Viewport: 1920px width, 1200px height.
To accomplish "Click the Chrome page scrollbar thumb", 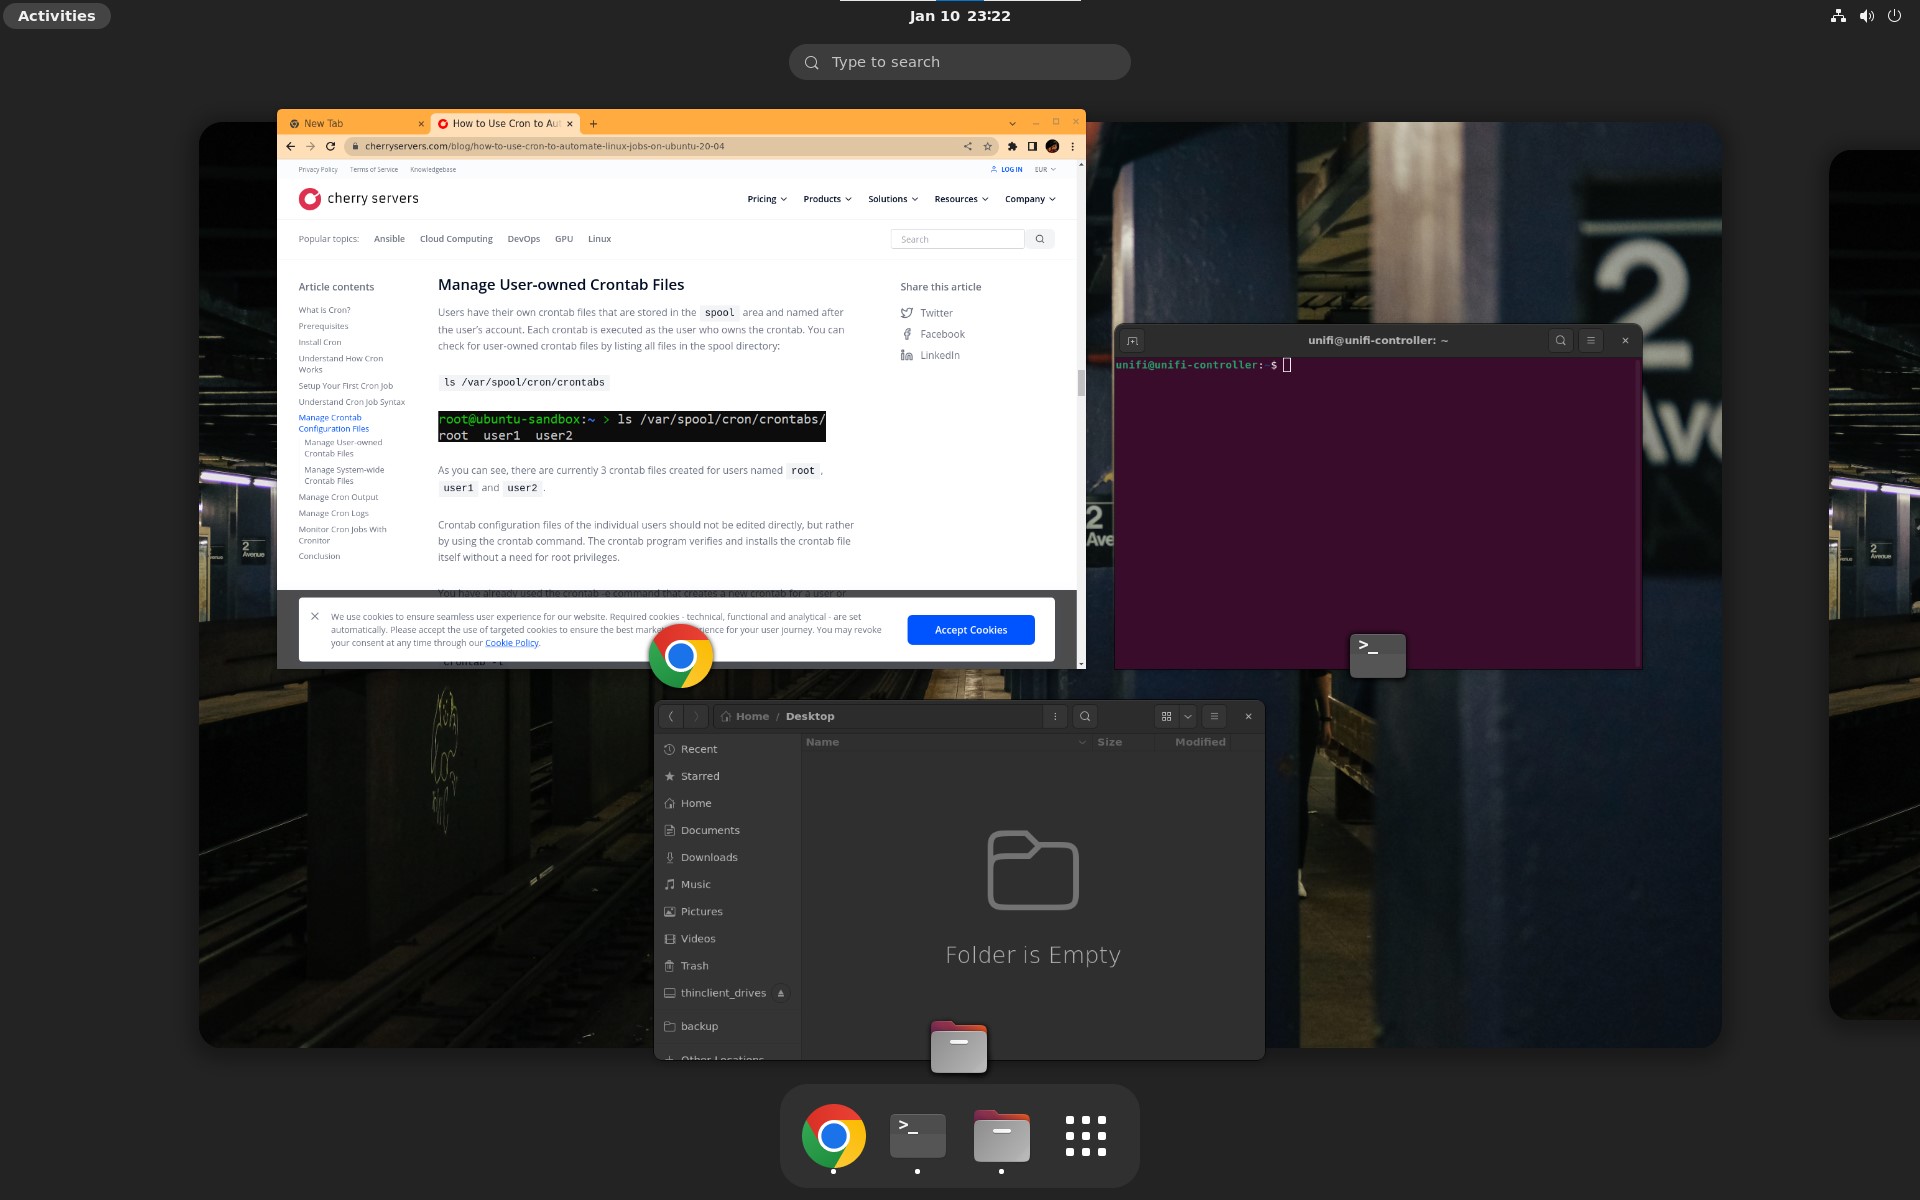I will pyautogui.click(x=1081, y=383).
